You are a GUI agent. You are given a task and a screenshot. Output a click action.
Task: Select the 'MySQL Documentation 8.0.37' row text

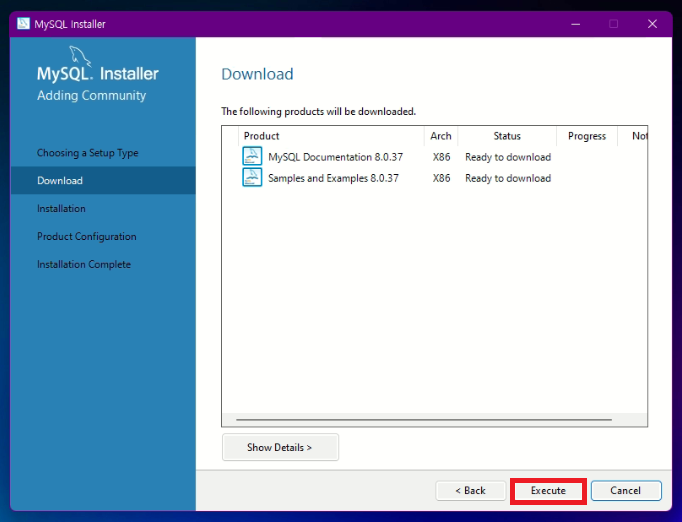(335, 157)
